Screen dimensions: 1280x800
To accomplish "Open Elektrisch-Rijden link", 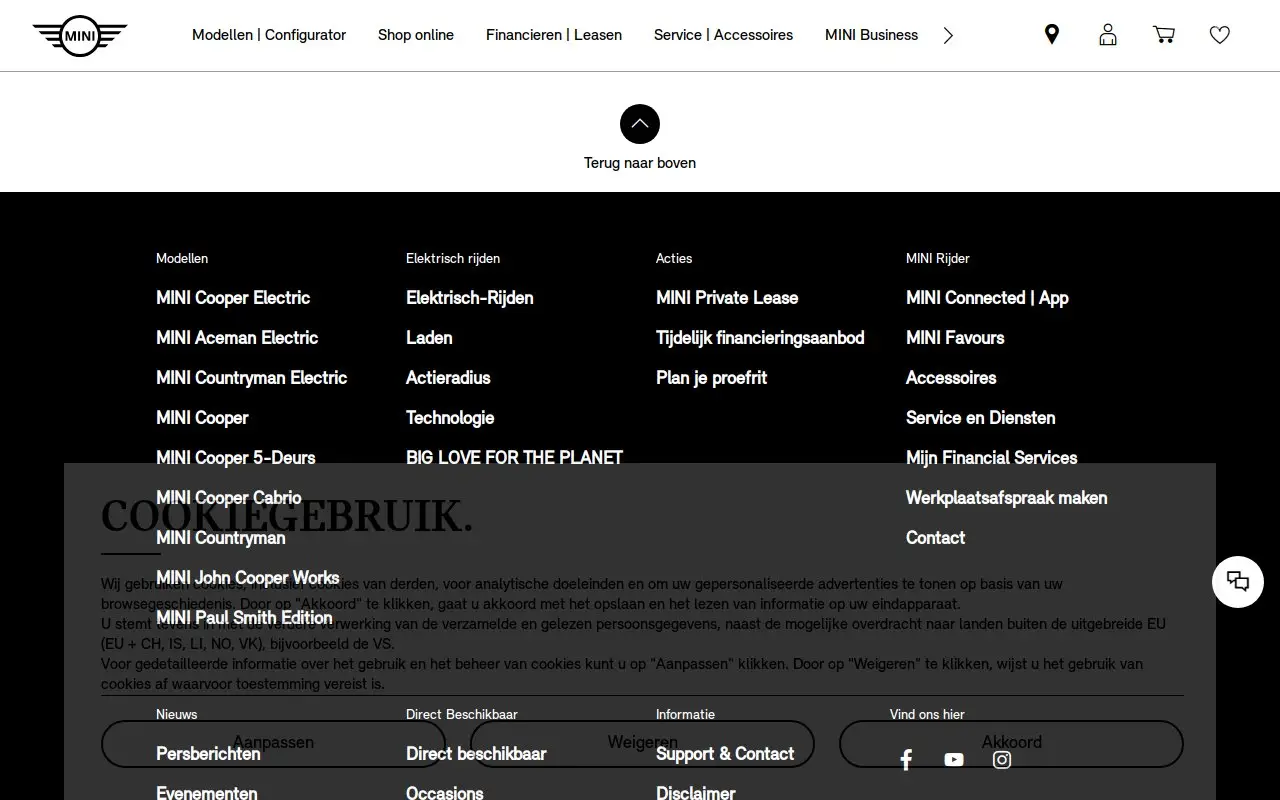I will click(x=469, y=298).
